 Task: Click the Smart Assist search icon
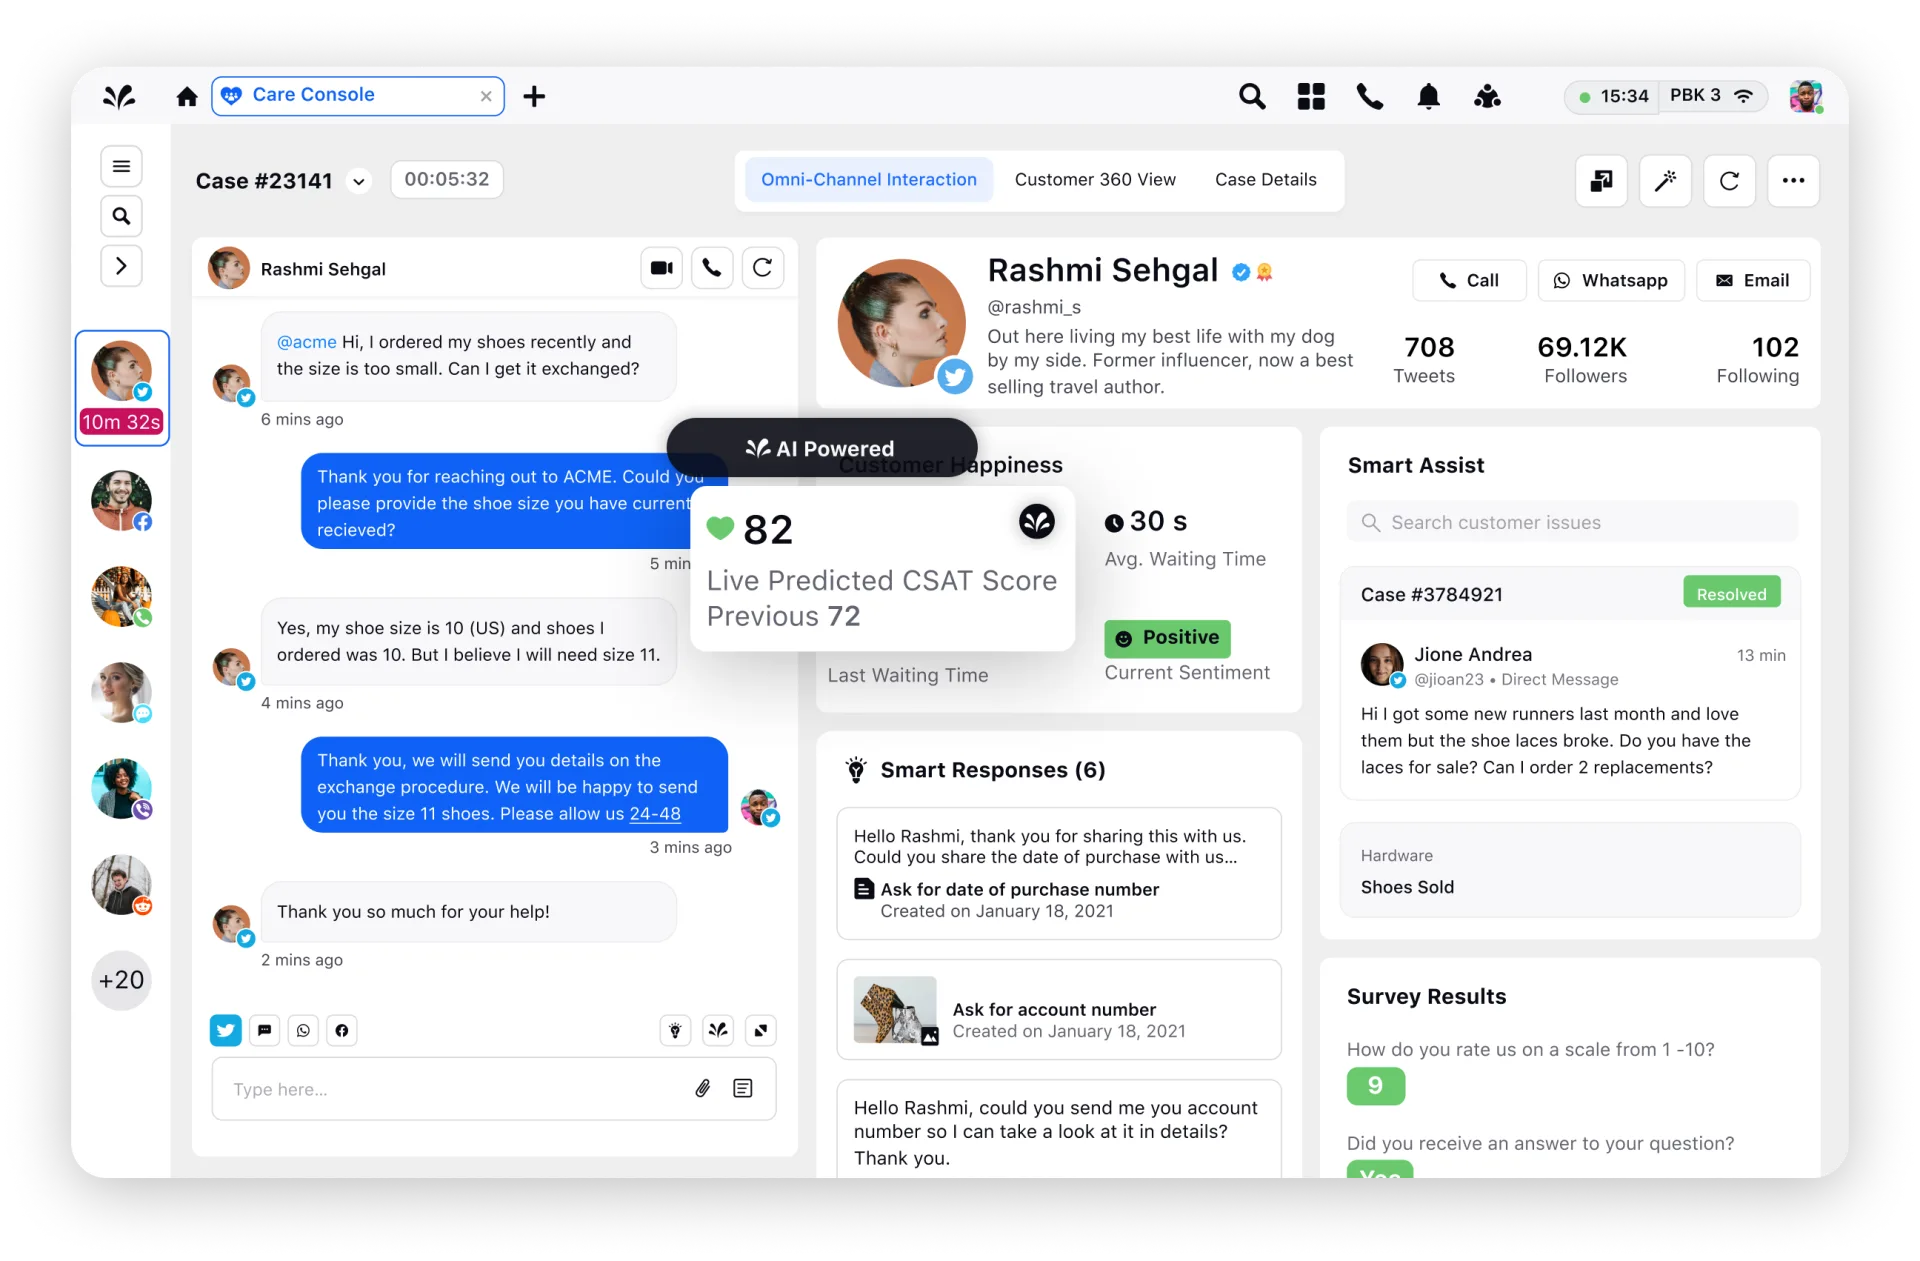click(x=1371, y=522)
